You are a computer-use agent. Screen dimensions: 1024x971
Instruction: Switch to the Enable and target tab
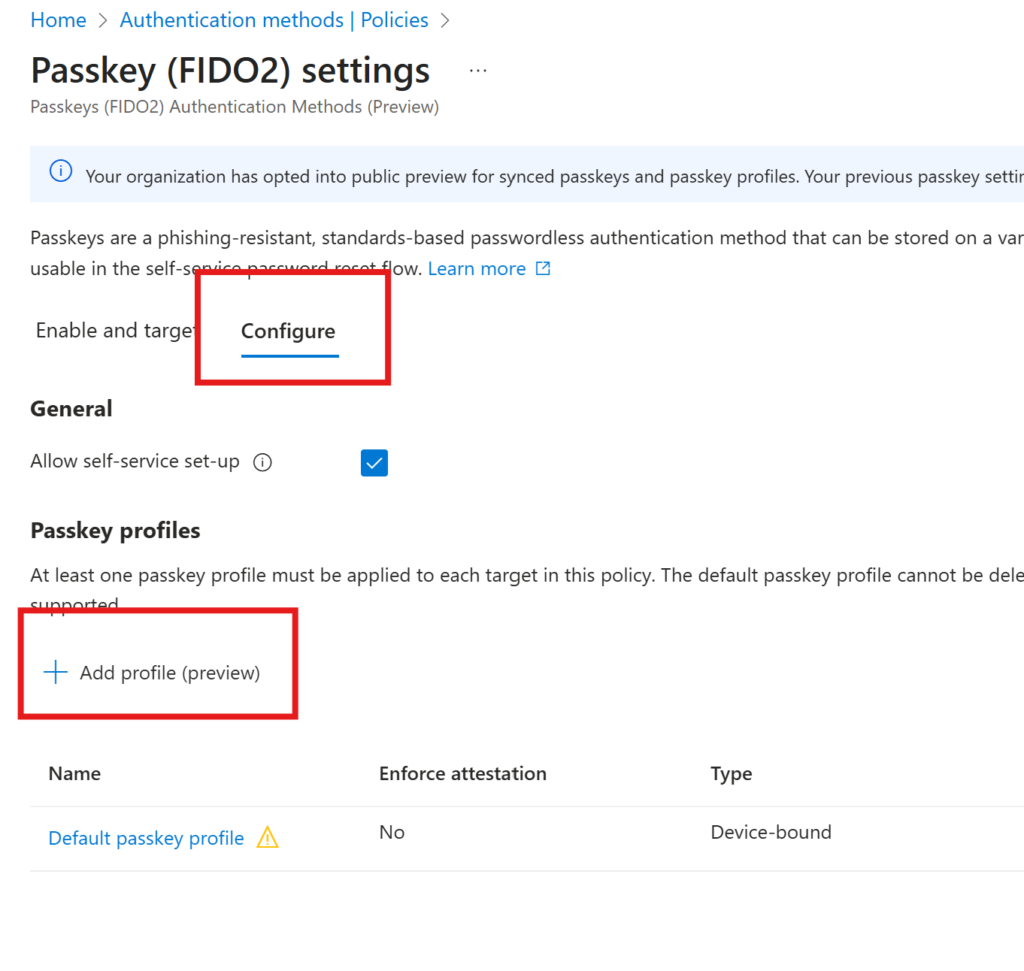[113, 331]
